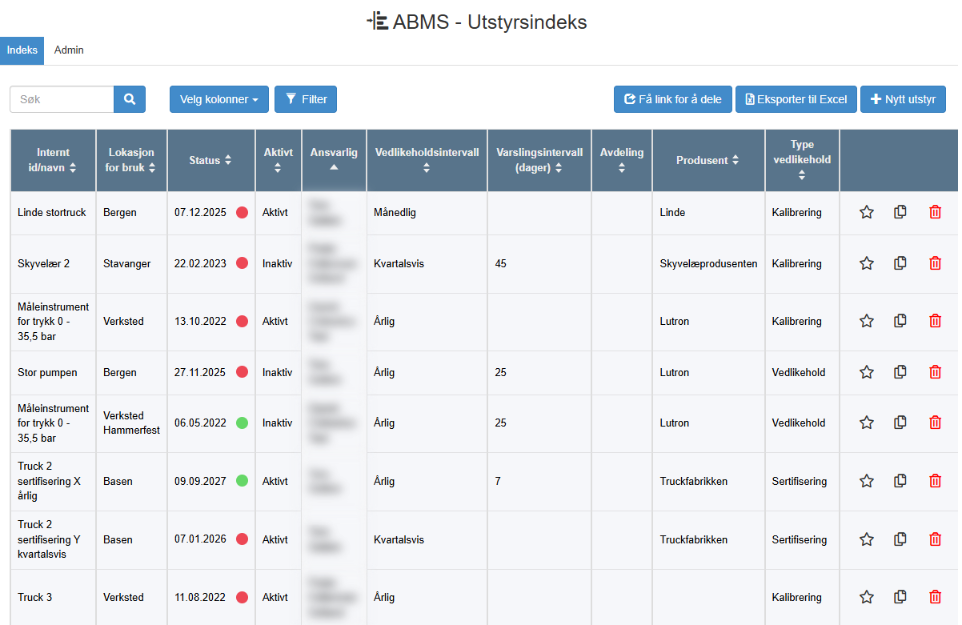
Task: Delete the Linde stortruck row
Action: (935, 212)
